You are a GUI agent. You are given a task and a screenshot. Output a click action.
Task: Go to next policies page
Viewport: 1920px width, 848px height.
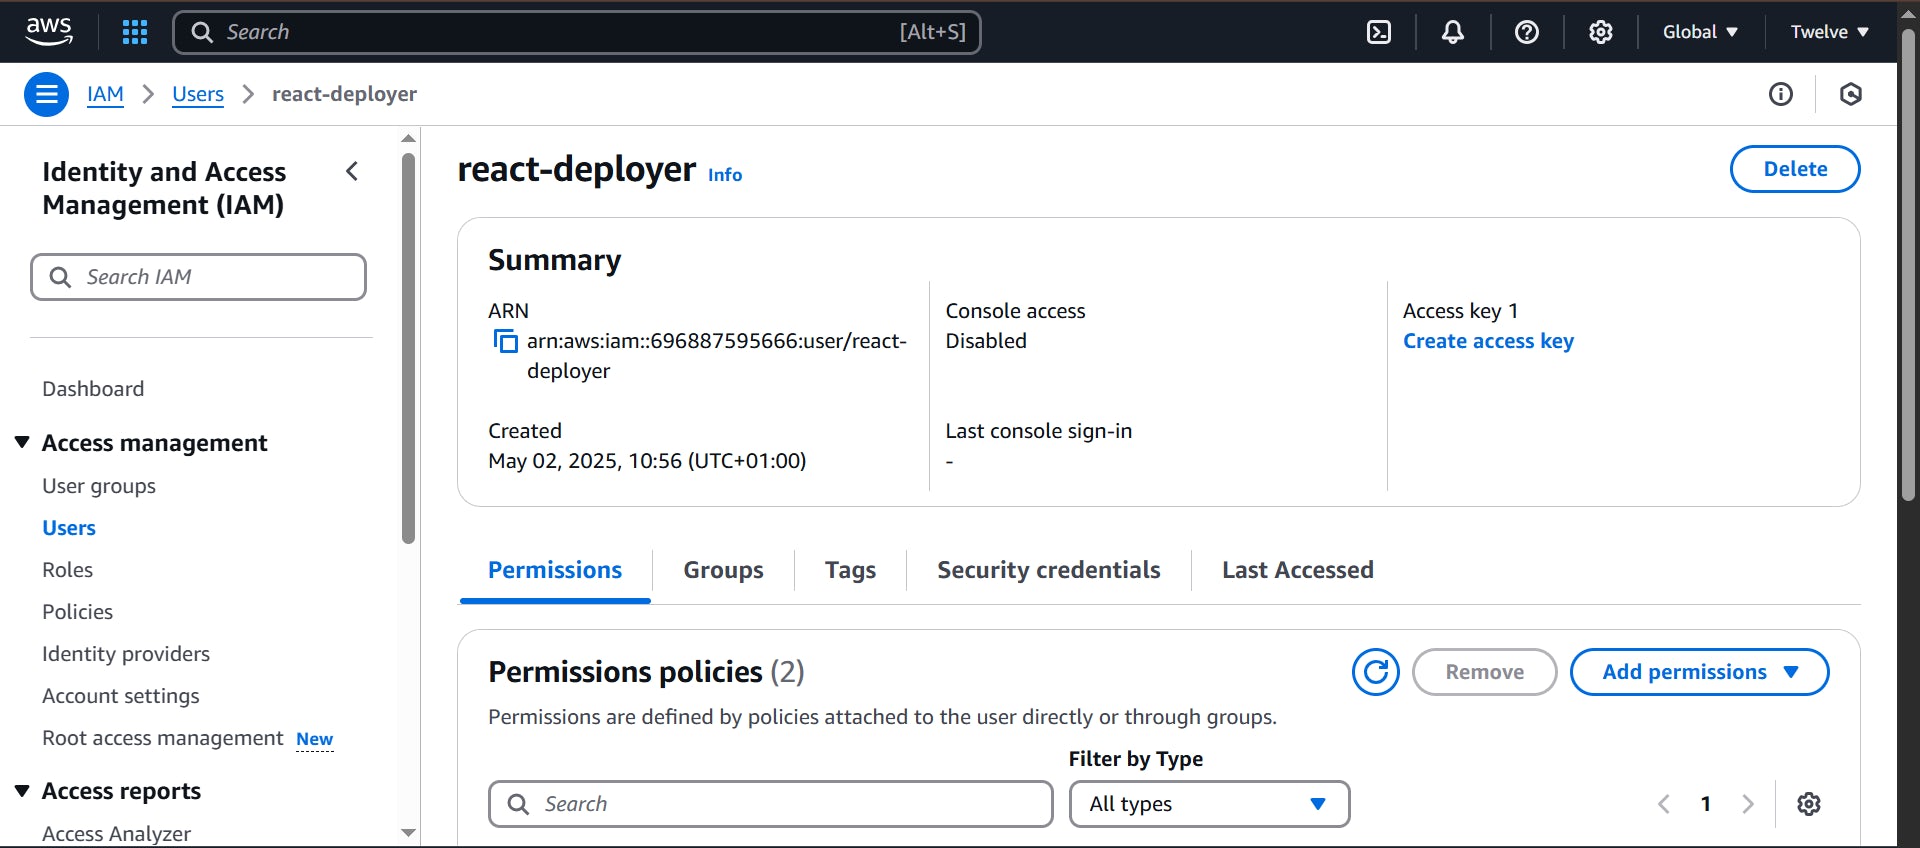click(1748, 804)
